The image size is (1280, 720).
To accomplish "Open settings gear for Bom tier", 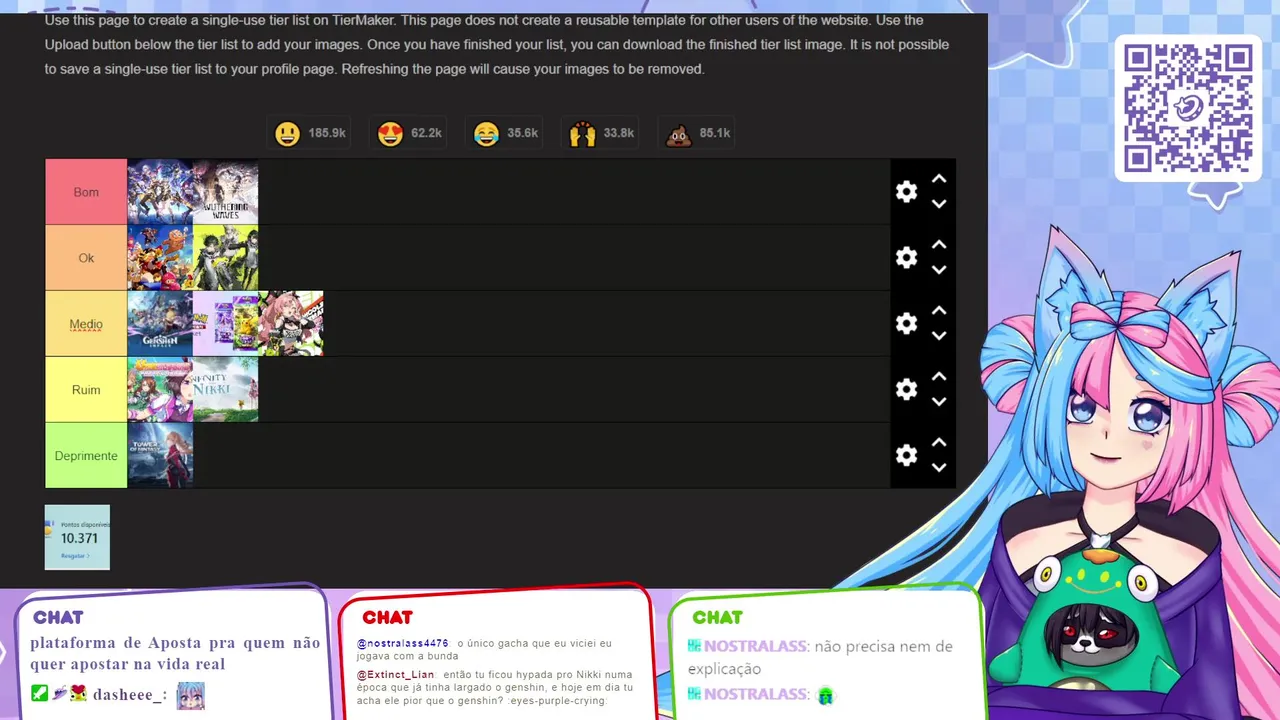I will (906, 192).
